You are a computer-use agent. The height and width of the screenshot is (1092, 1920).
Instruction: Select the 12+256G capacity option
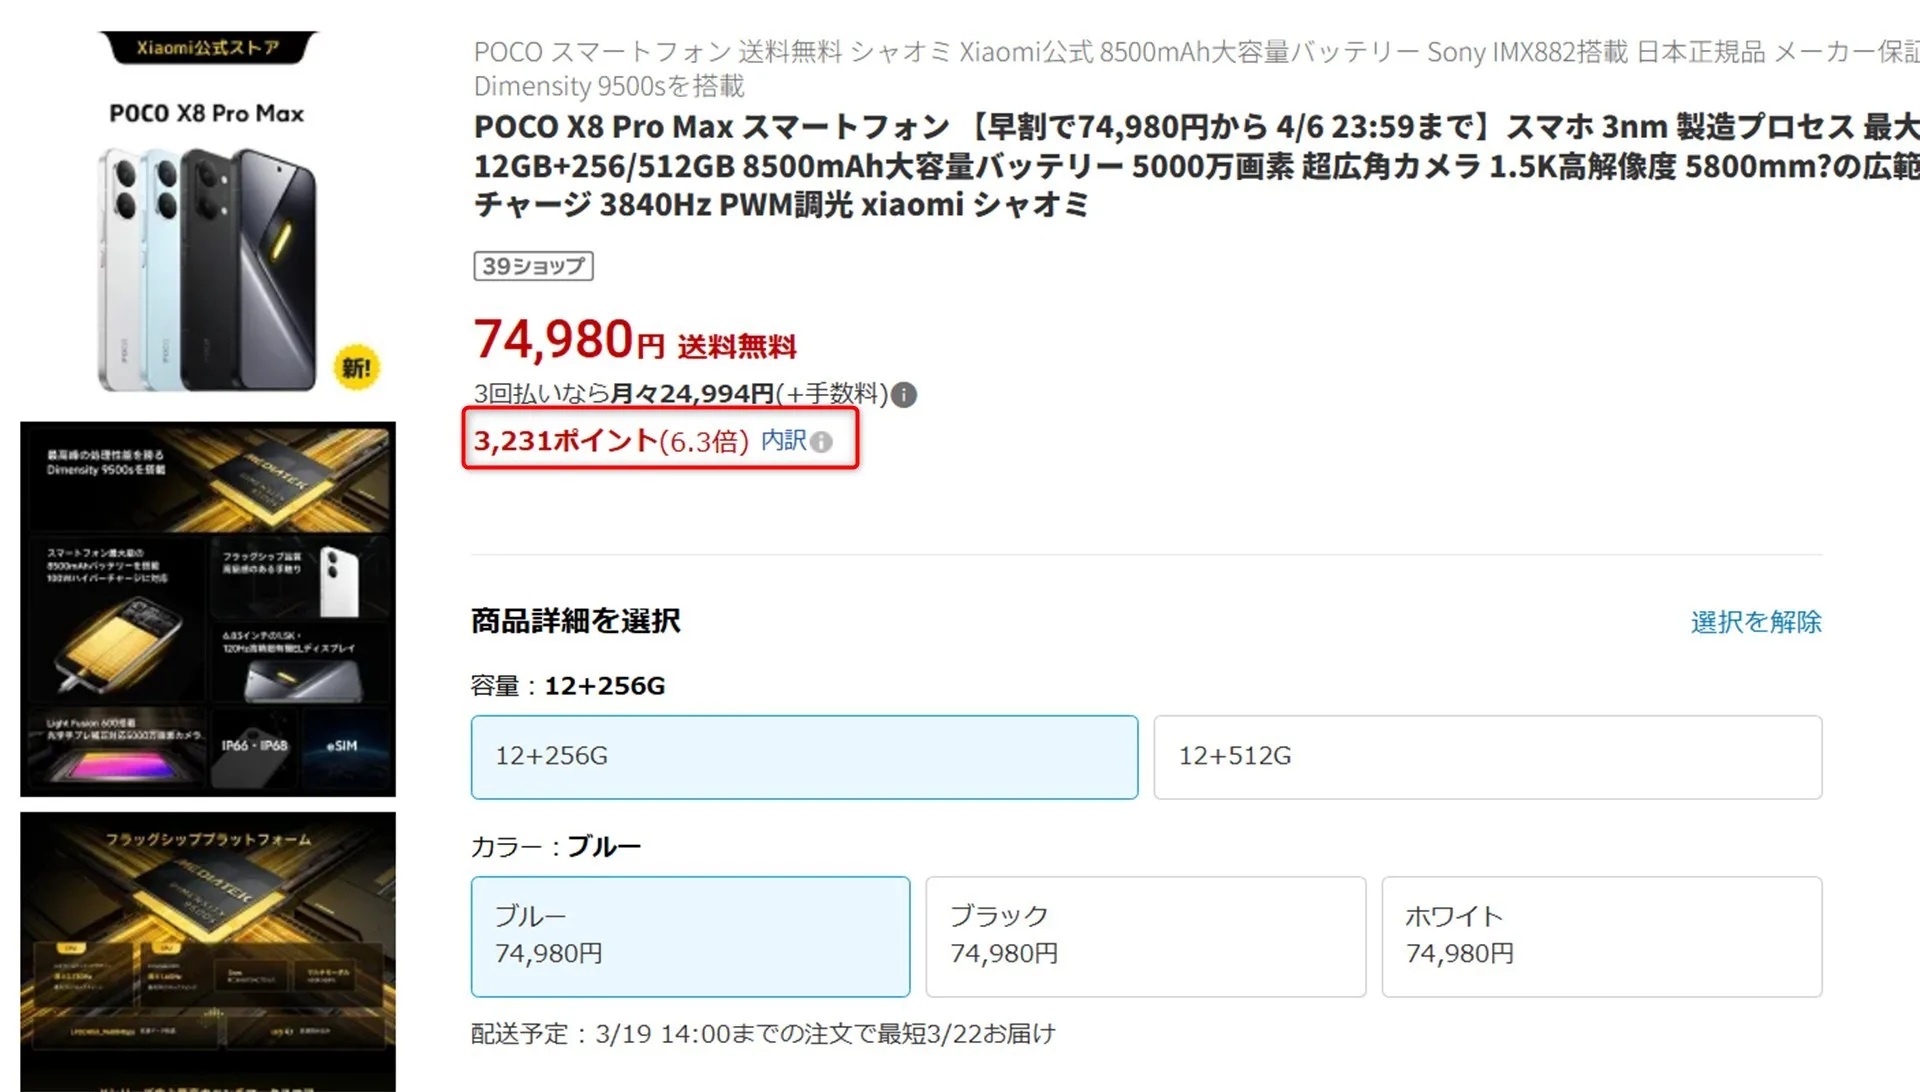pos(804,757)
